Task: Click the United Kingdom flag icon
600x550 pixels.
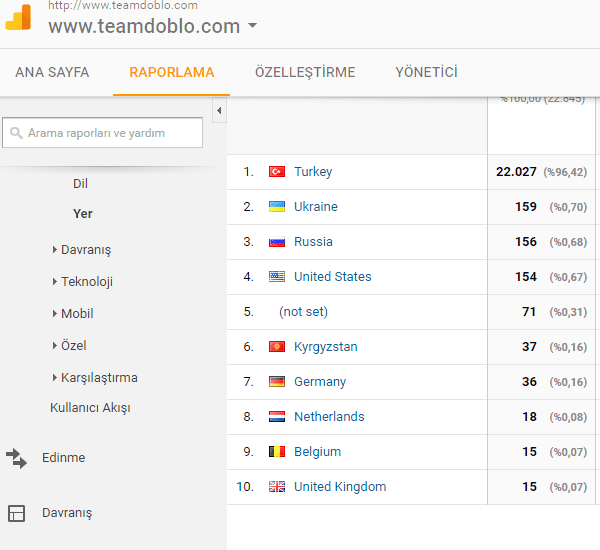Action: tap(277, 487)
